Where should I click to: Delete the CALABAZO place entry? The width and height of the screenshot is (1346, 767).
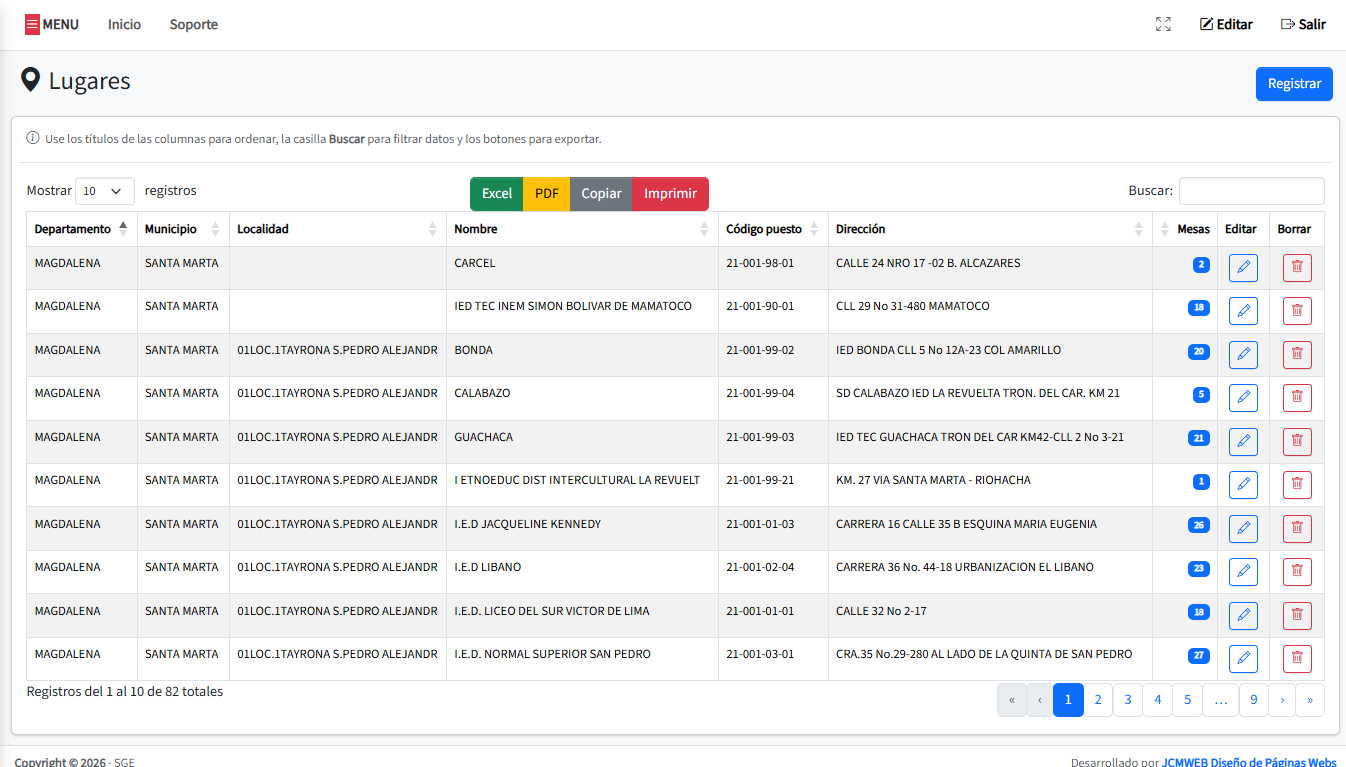(x=1297, y=398)
